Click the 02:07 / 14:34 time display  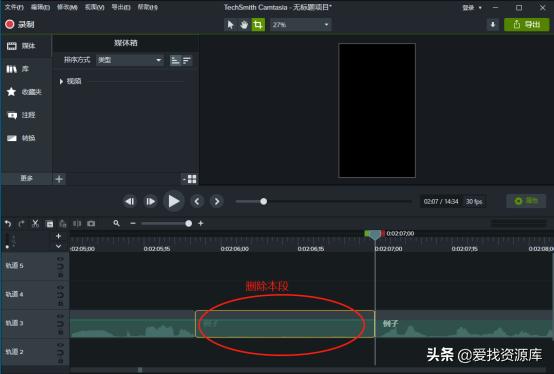tap(441, 202)
